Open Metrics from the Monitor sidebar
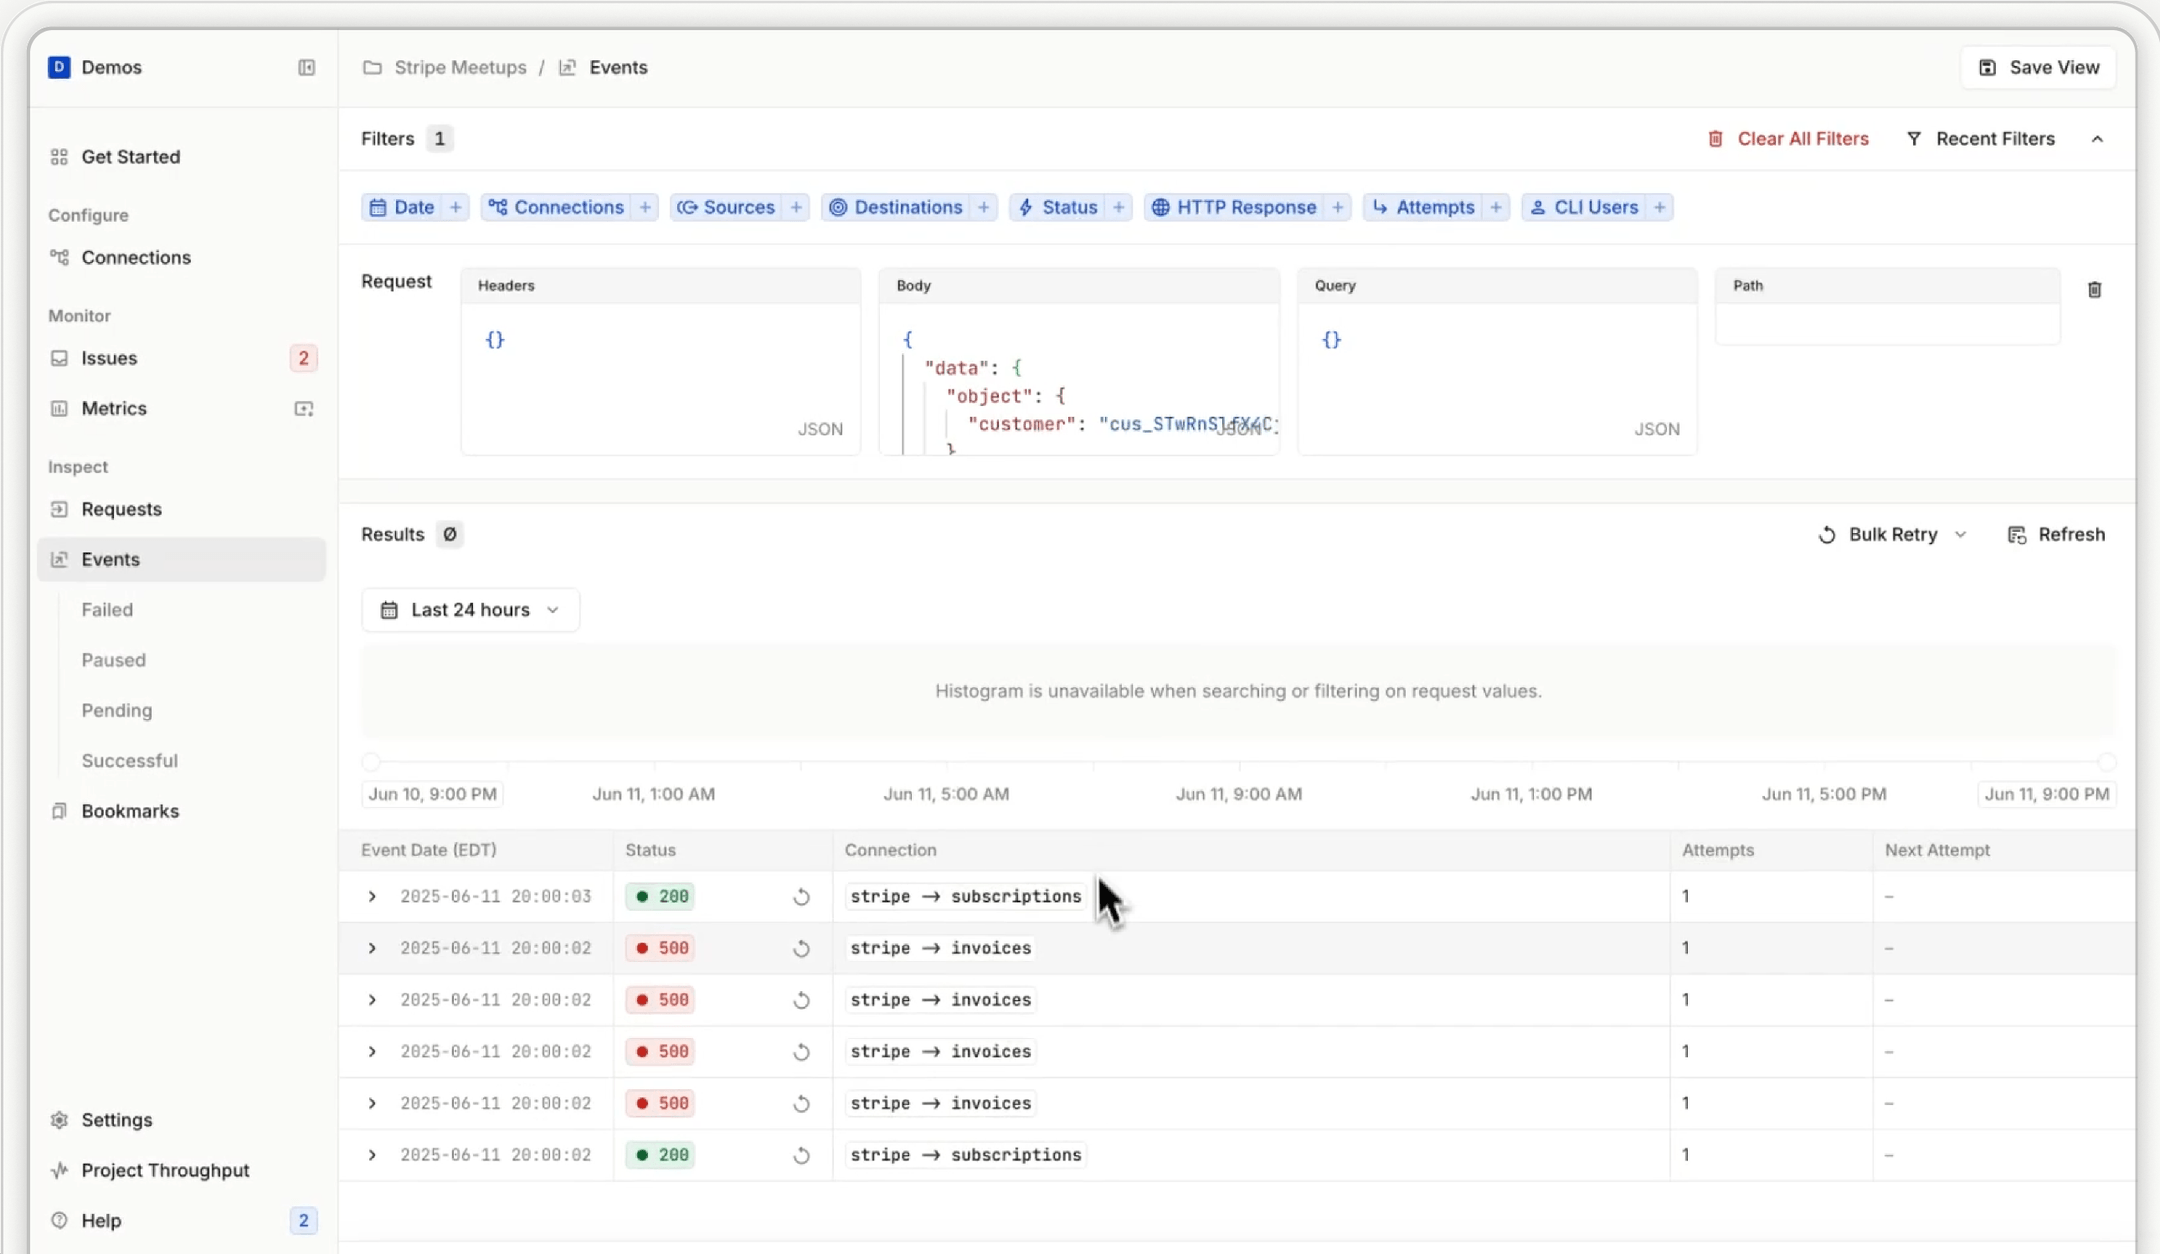 [x=114, y=408]
